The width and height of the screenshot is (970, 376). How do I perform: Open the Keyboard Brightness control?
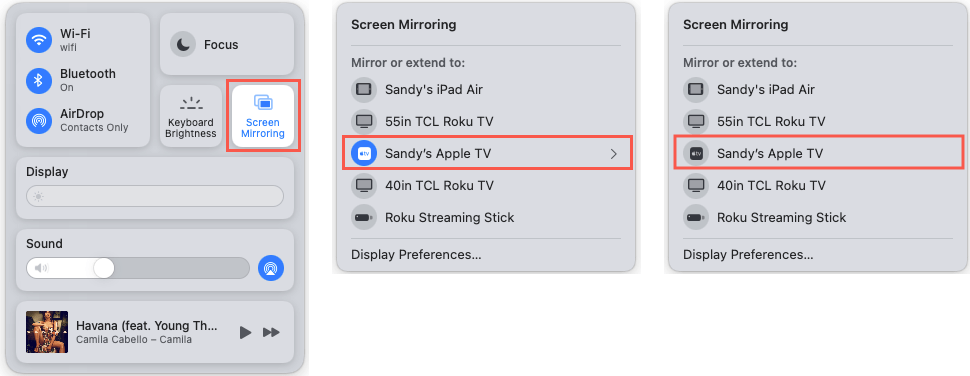click(x=191, y=116)
